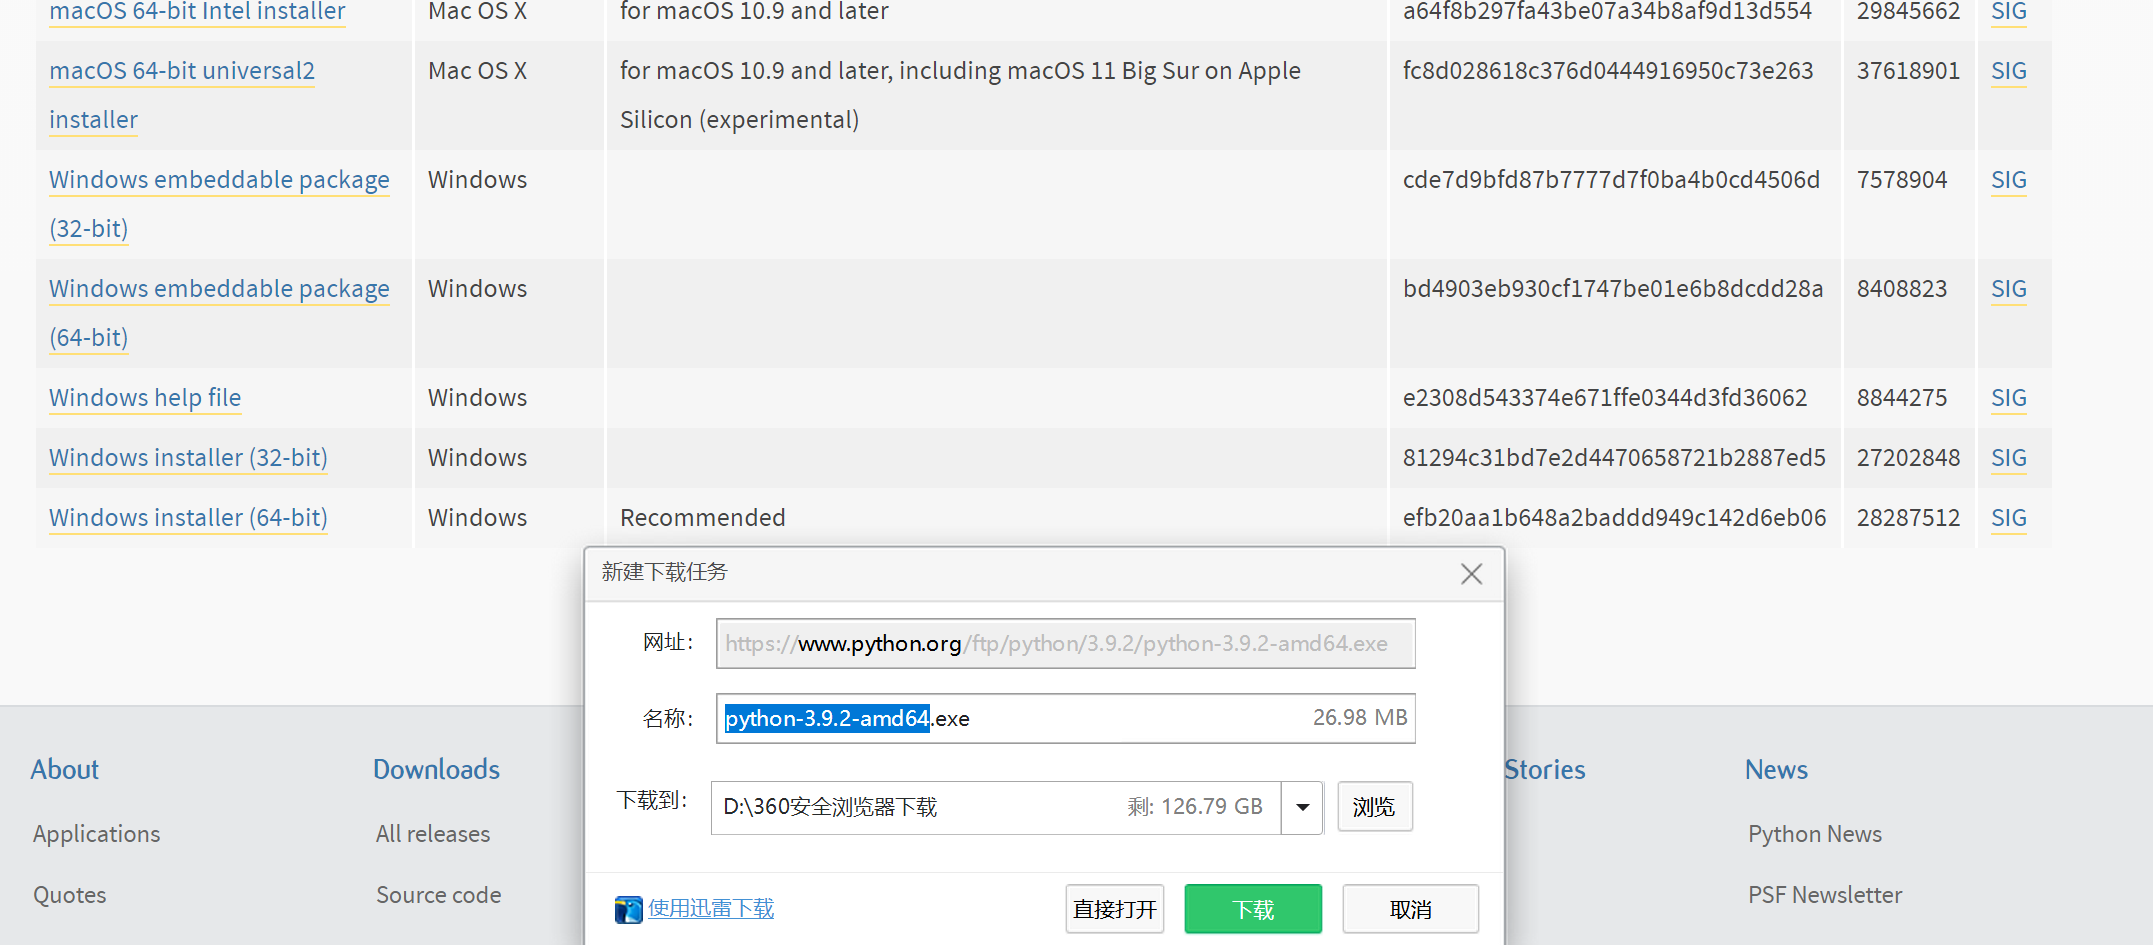The height and width of the screenshot is (945, 2153).
Task: Click the 浏览 browse button
Action: click(1375, 807)
